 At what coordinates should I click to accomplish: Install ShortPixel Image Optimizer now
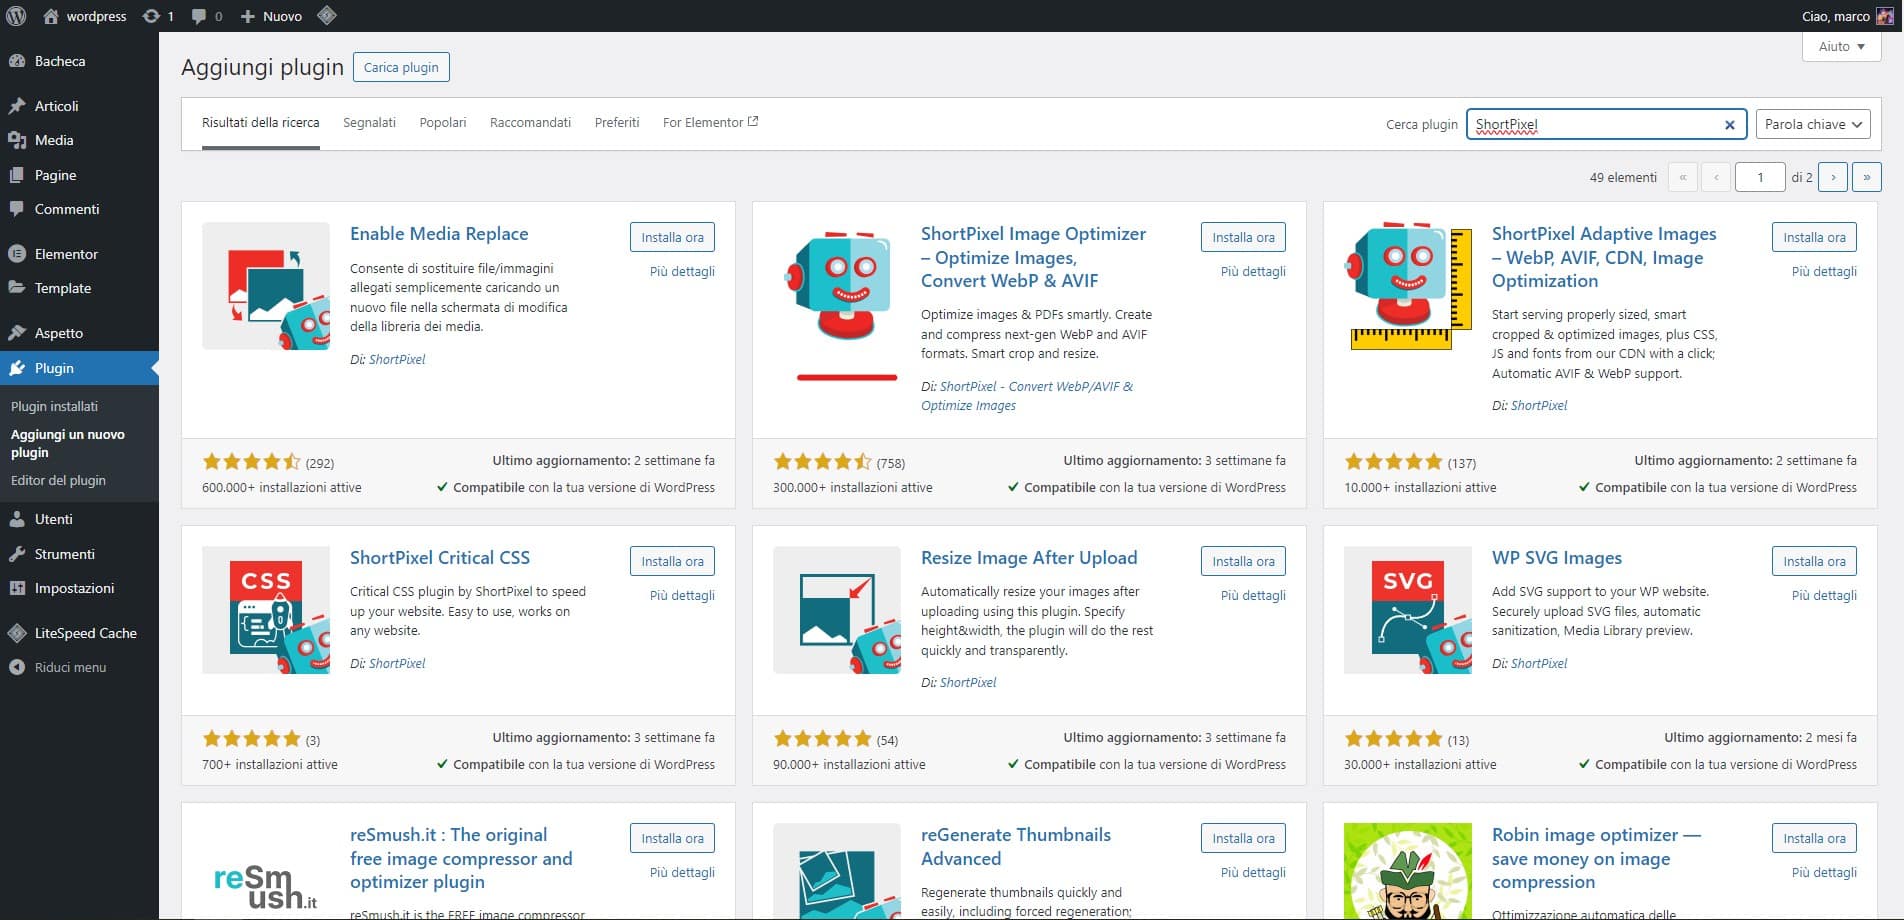point(1243,237)
